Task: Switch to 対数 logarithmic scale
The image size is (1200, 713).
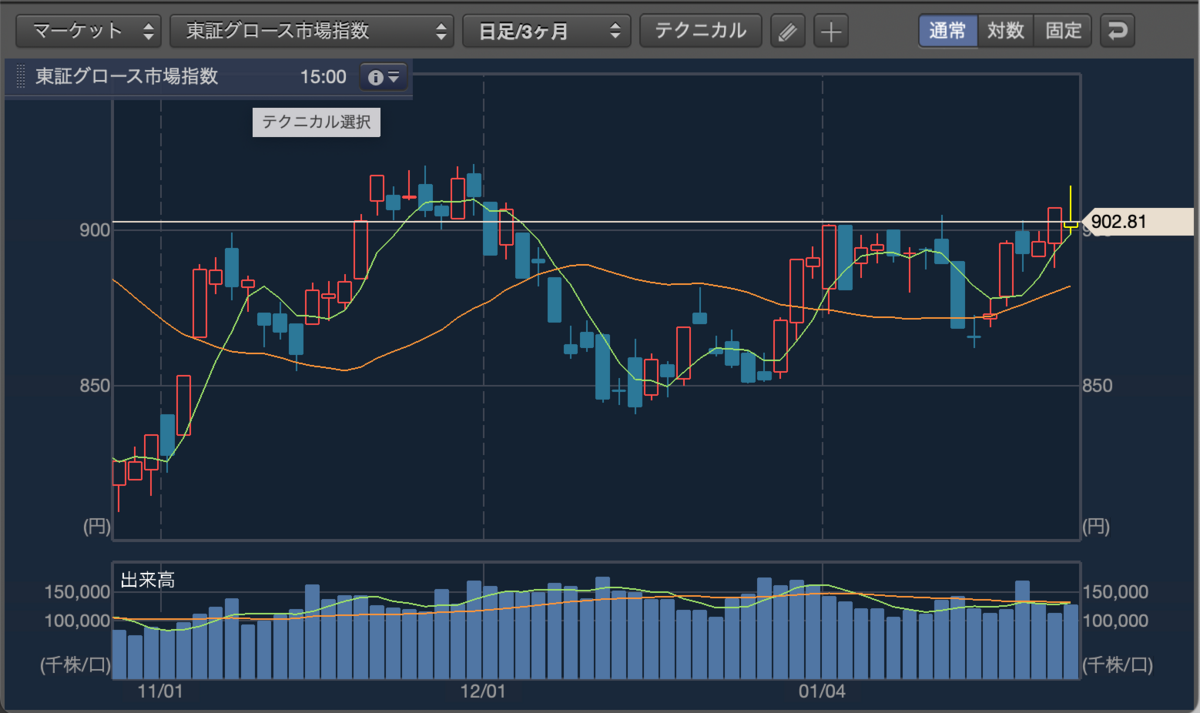Action: point(1005,31)
